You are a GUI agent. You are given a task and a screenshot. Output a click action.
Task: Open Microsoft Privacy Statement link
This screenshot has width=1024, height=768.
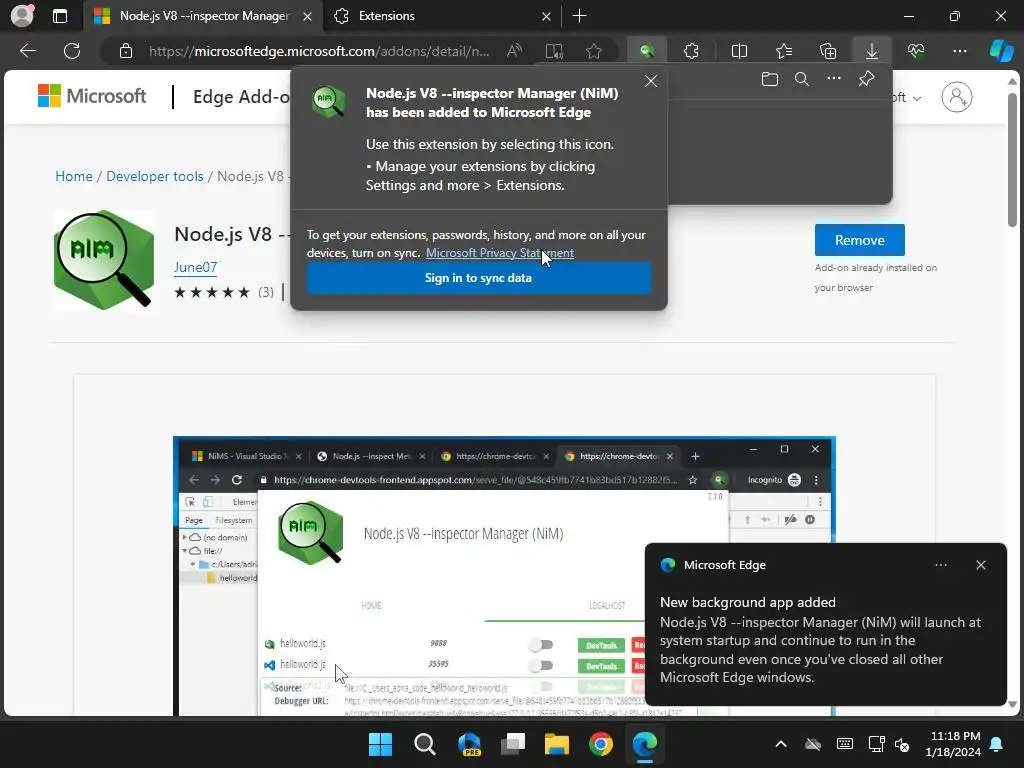click(500, 253)
